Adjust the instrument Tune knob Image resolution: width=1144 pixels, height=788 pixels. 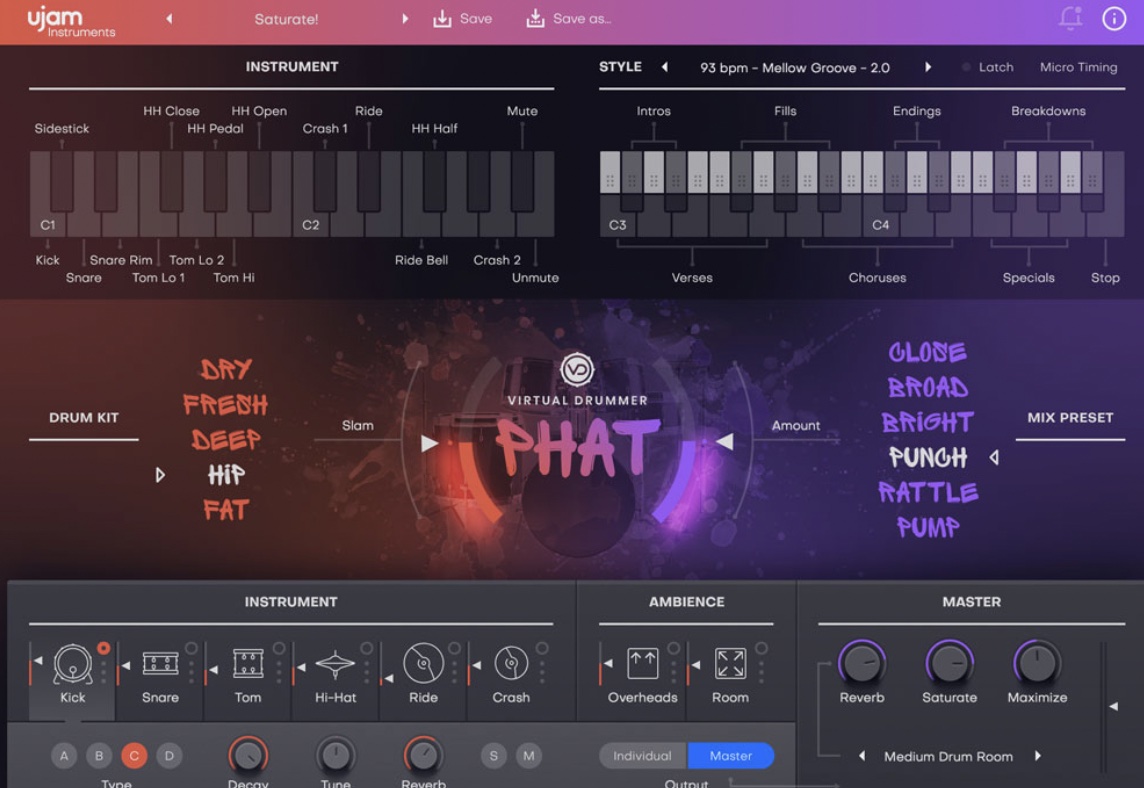point(336,756)
